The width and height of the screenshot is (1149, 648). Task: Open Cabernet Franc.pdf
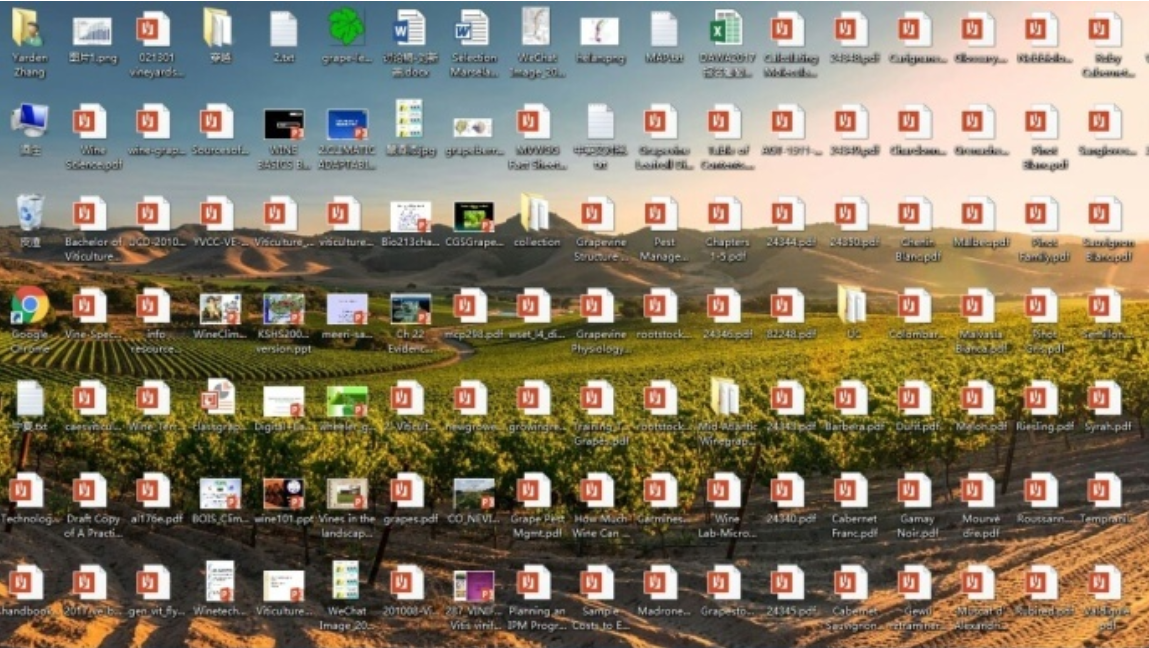[x=852, y=491]
